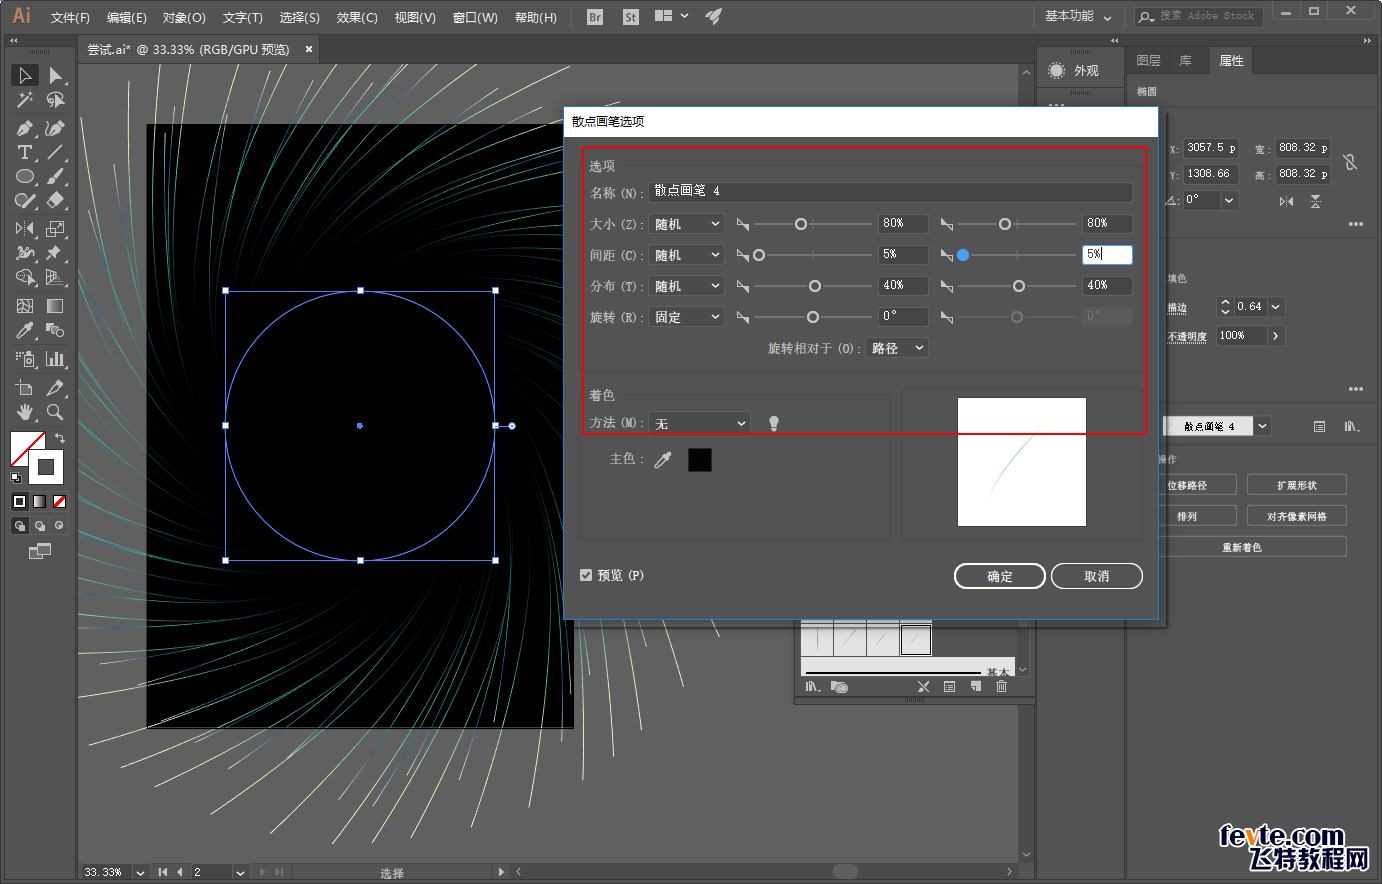Confirm the dialog with OK button
The height and width of the screenshot is (884, 1382).
pos(1000,576)
